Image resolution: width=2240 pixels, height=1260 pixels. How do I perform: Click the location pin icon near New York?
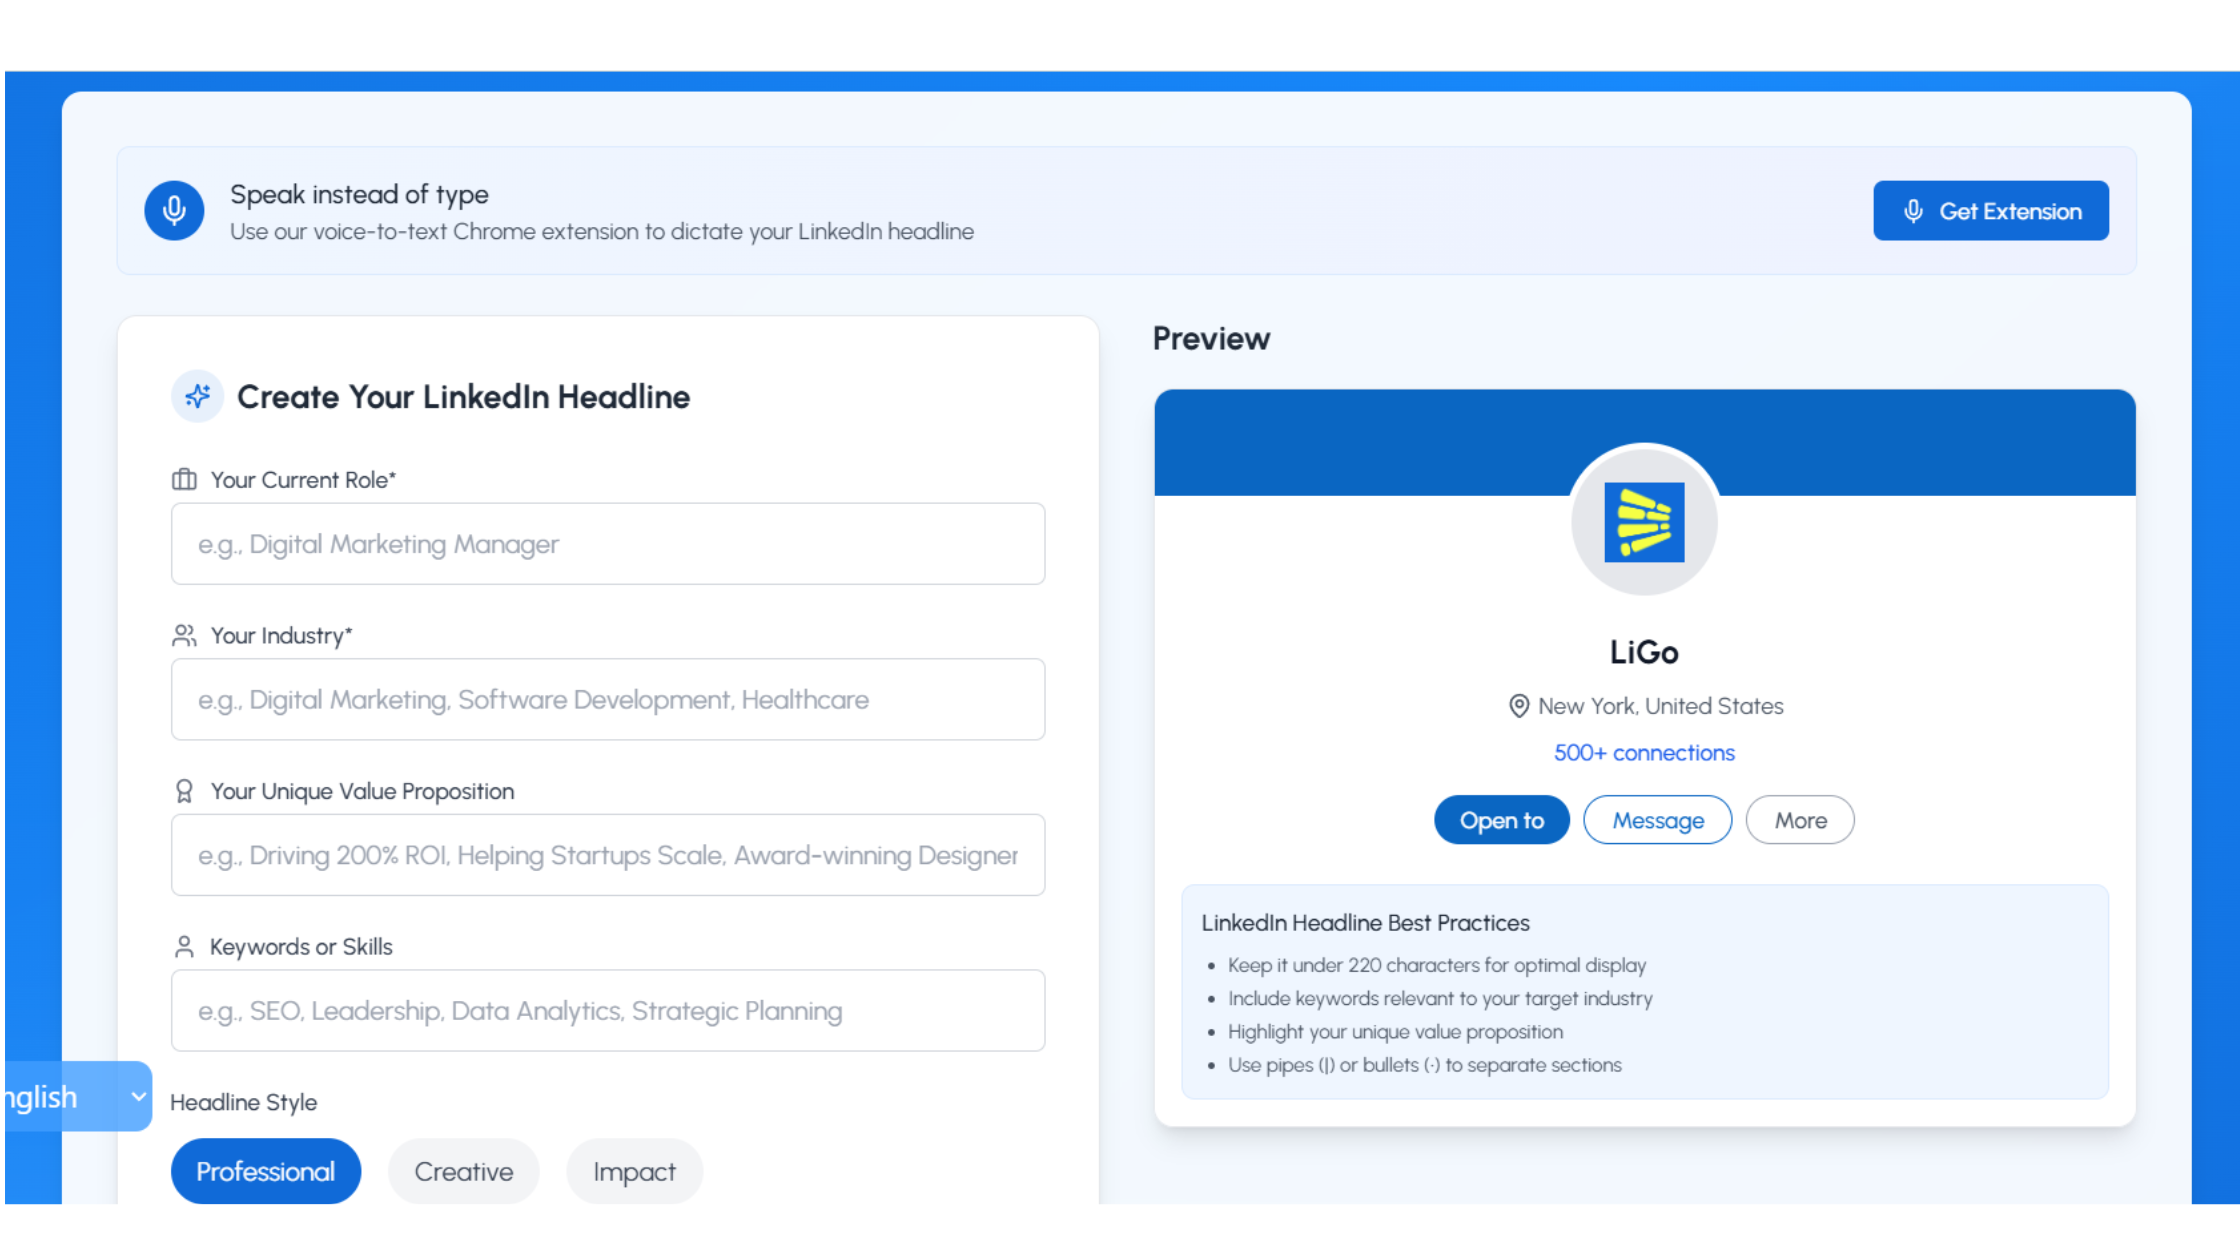coord(1518,706)
